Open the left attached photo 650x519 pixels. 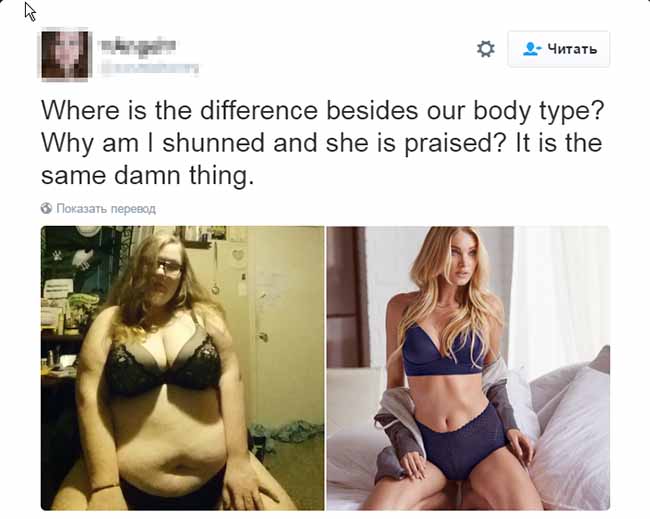pyautogui.click(x=182, y=368)
